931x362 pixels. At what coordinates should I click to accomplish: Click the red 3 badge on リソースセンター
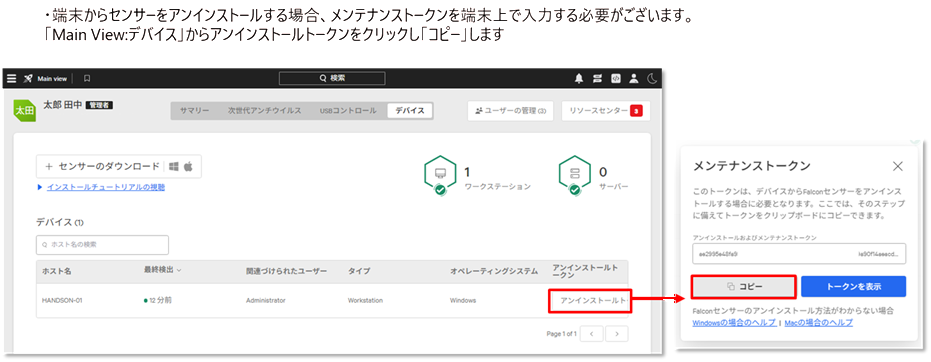(x=636, y=111)
